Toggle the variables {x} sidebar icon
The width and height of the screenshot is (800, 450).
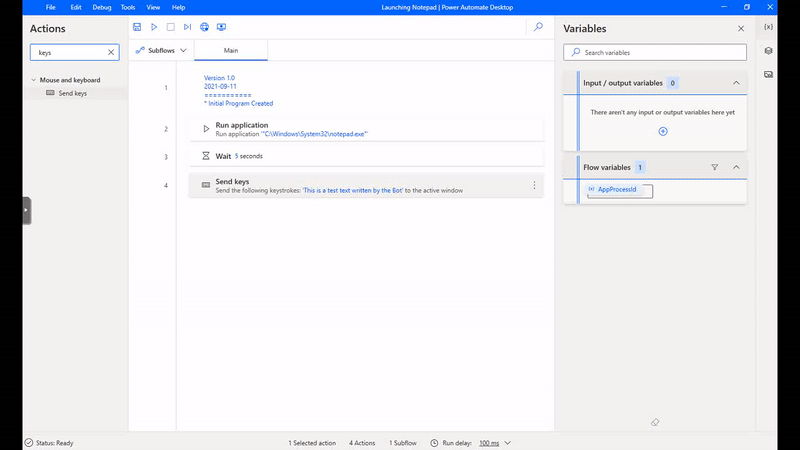pyautogui.click(x=768, y=27)
